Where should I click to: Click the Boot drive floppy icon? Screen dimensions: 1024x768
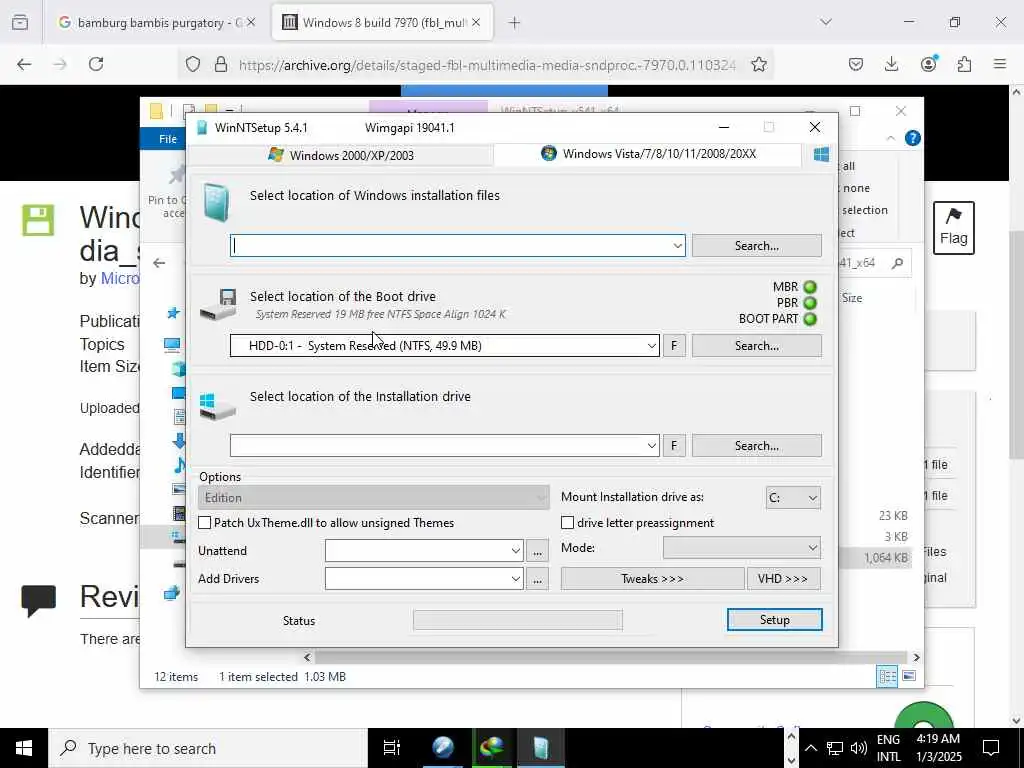[x=218, y=304]
